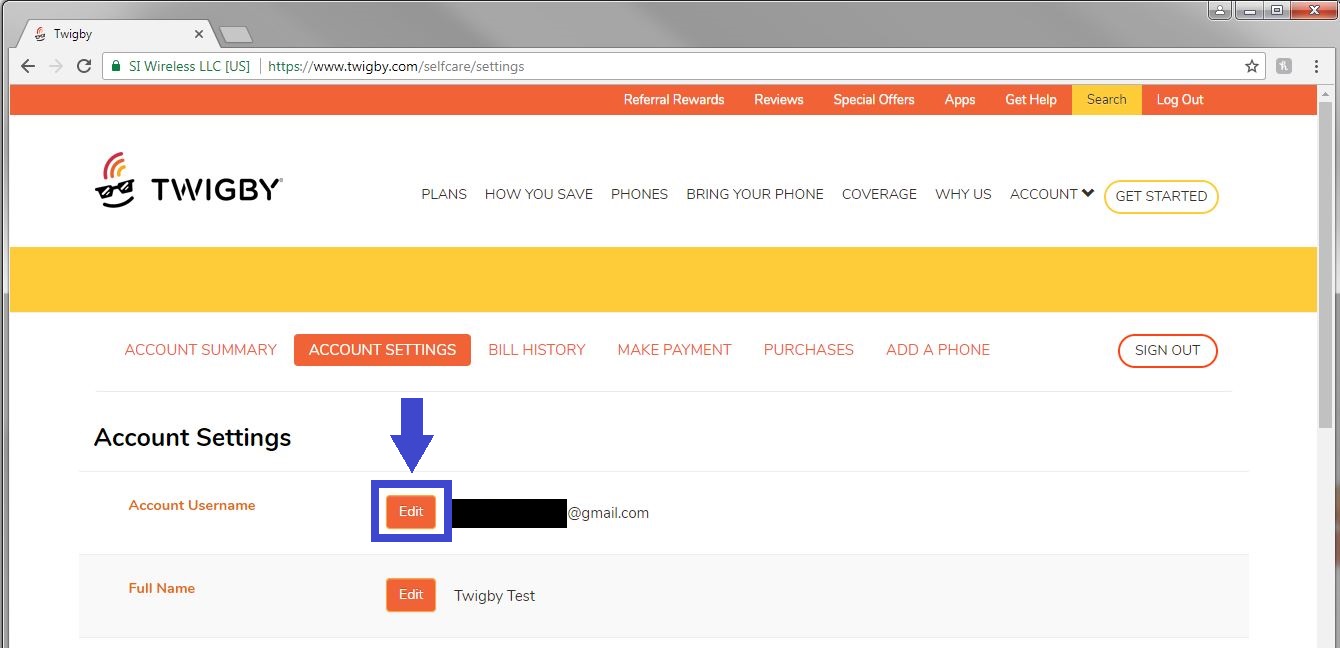Select the Make Payment tab
Viewport: 1340px width, 648px height.
pyautogui.click(x=674, y=350)
